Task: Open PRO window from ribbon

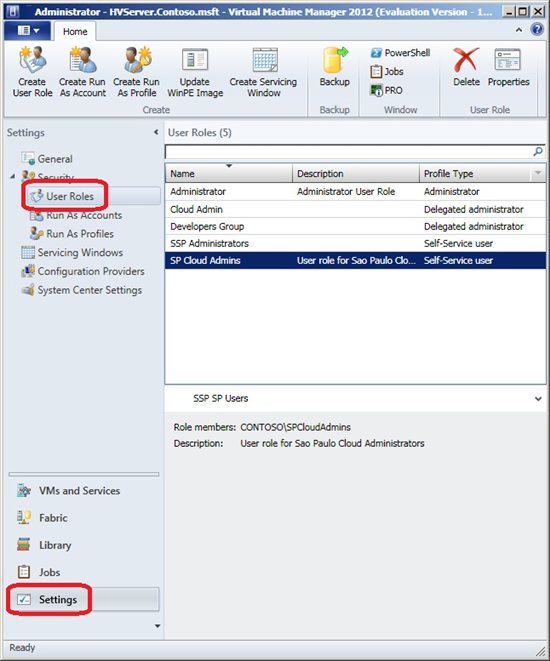Action: pos(386,90)
